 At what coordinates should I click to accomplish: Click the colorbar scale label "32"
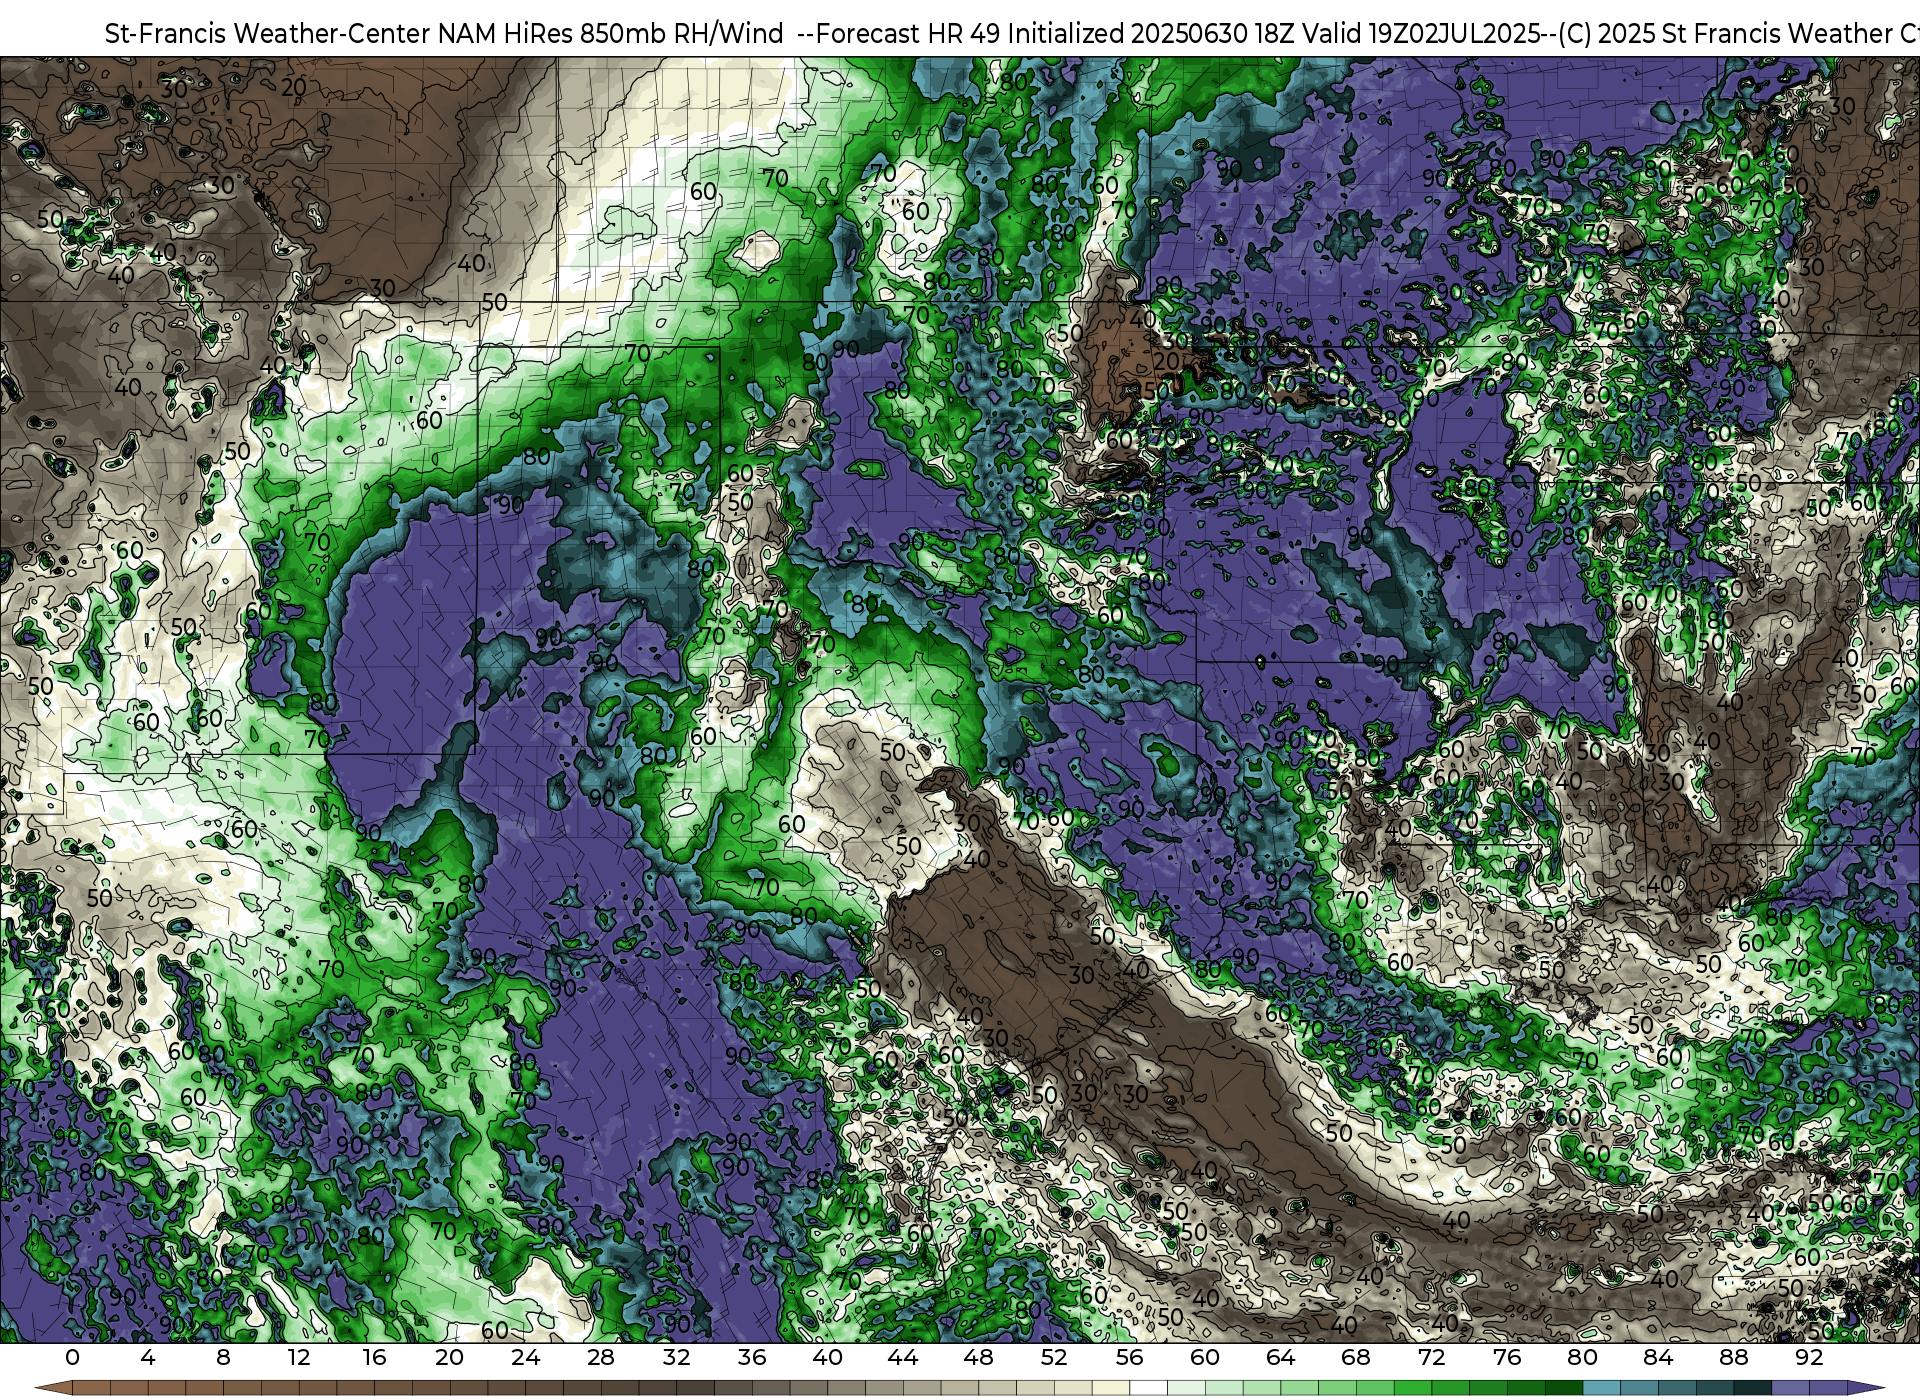pos(676,1357)
